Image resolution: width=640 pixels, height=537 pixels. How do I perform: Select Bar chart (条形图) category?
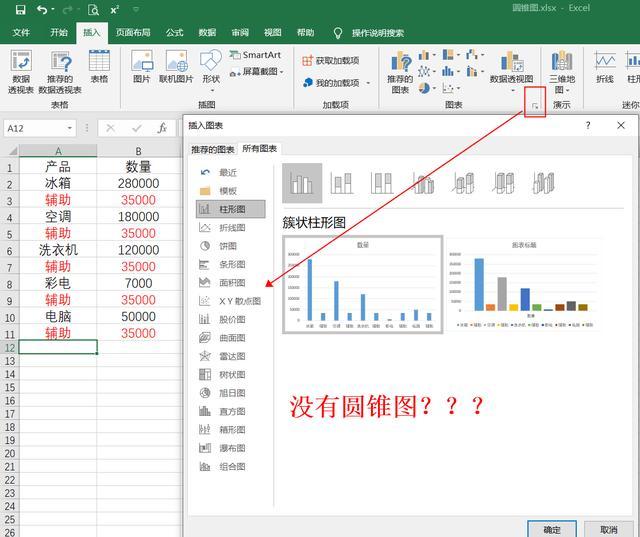click(231, 264)
